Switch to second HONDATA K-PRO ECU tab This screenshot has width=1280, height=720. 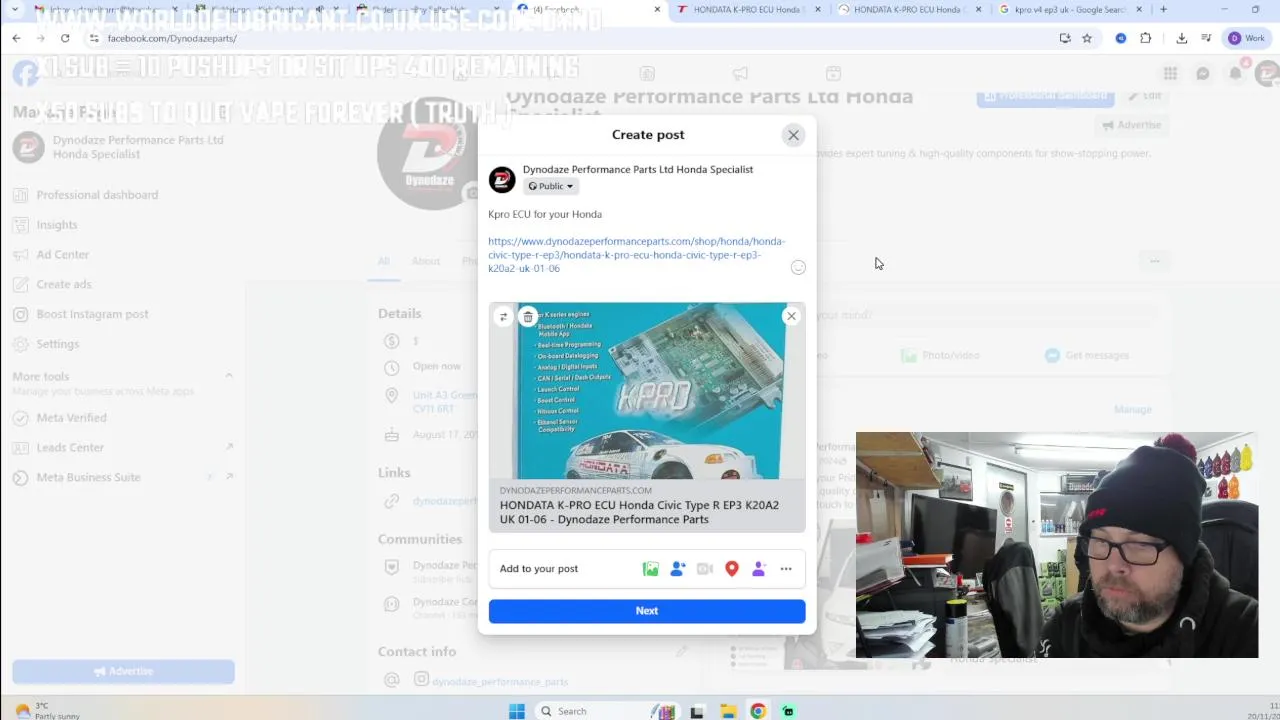click(x=908, y=10)
